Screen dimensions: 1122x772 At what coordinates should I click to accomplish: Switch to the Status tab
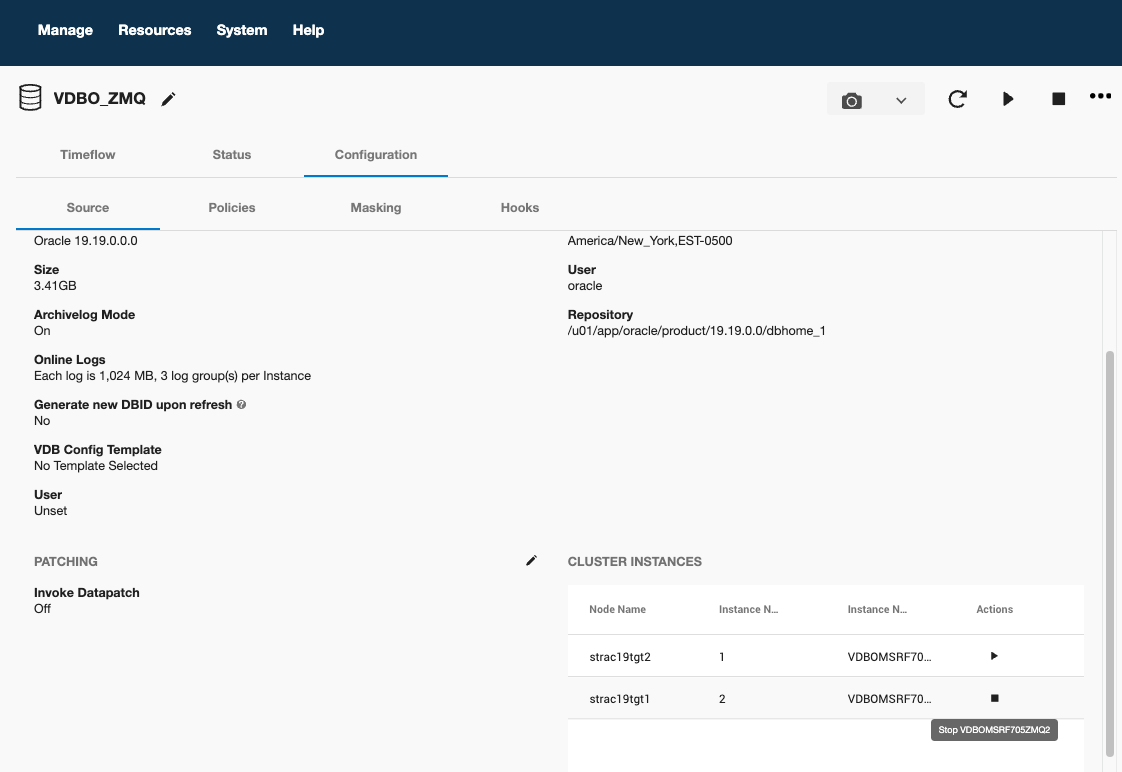231,155
